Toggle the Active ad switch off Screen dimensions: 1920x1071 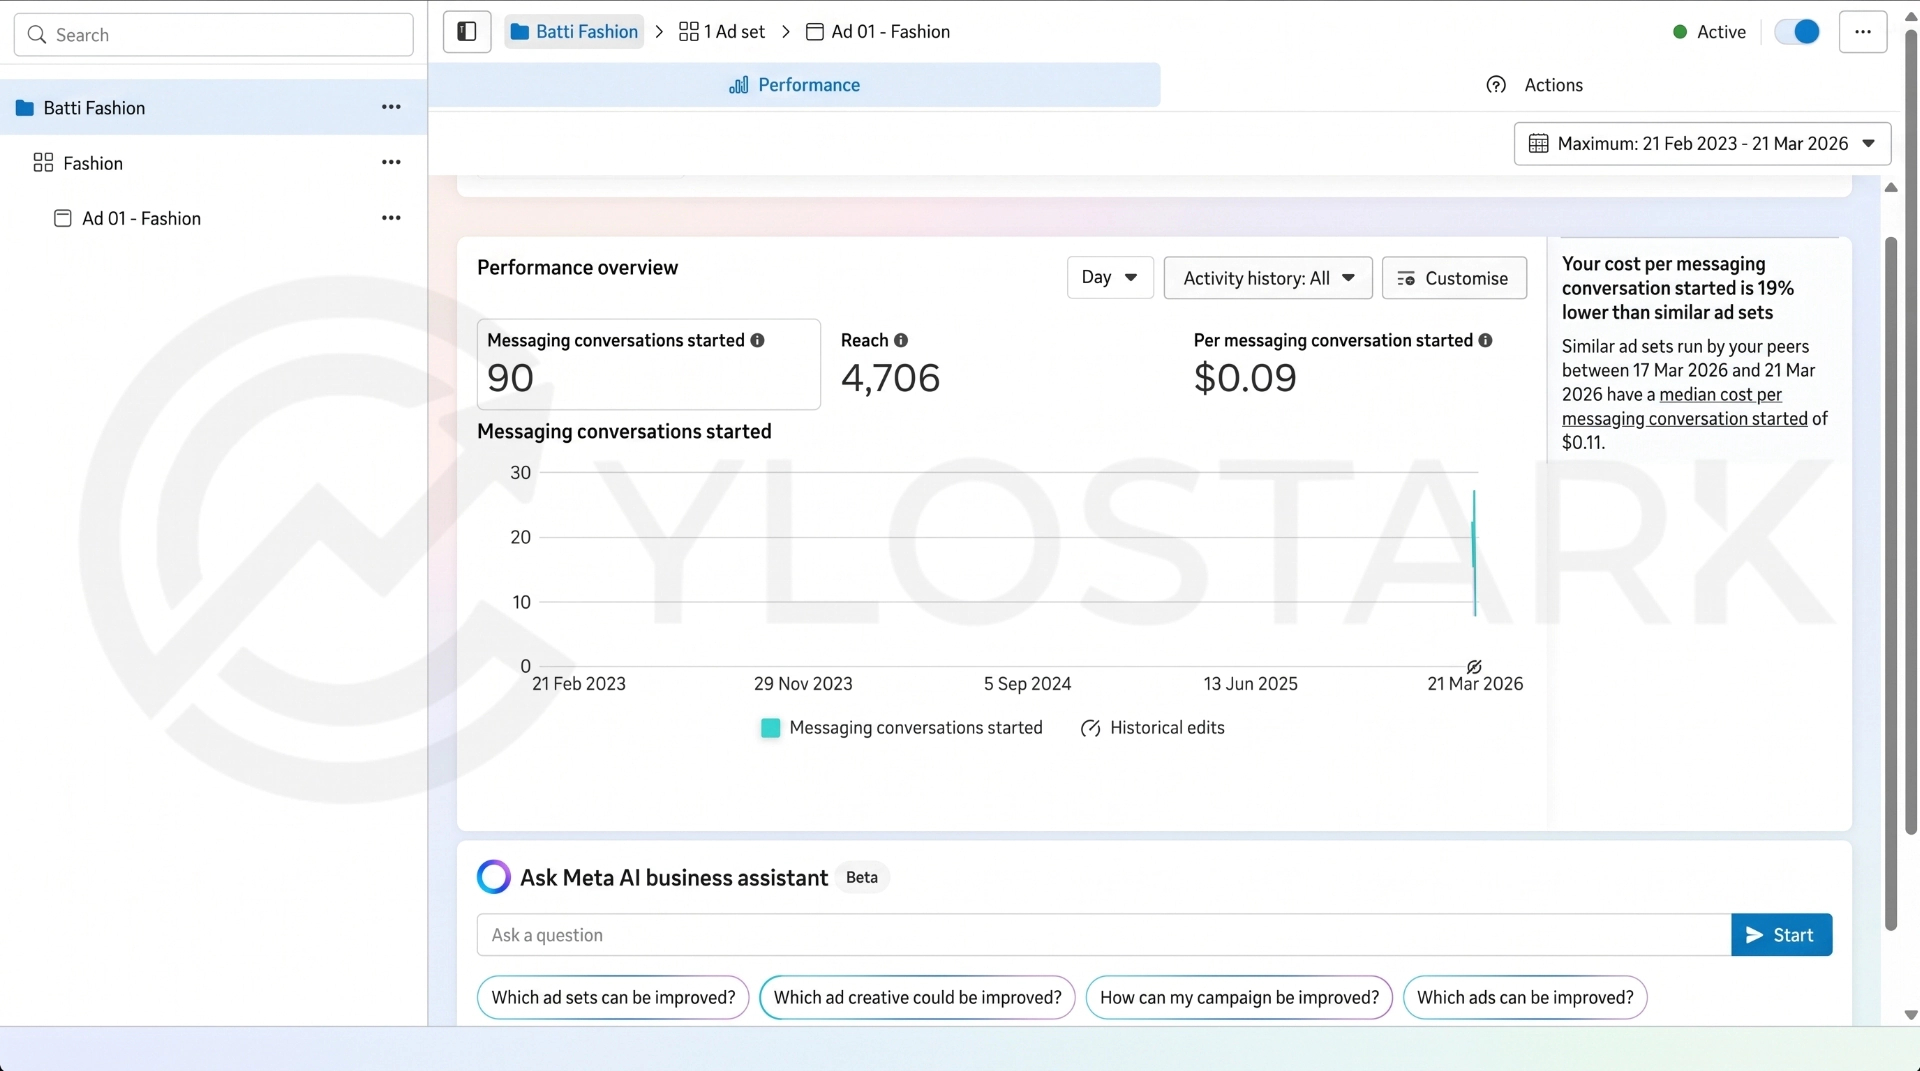(x=1797, y=32)
